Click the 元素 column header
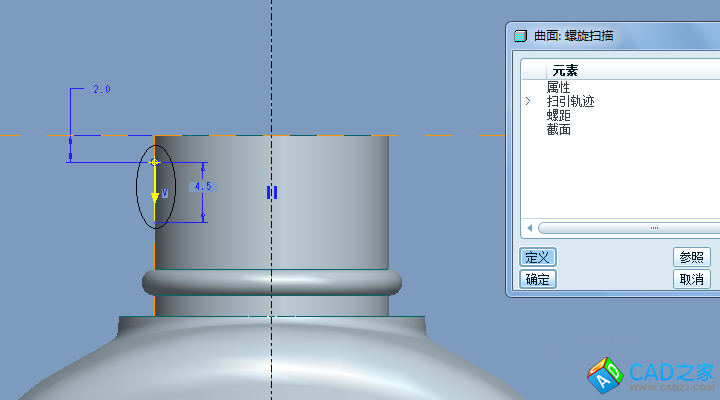The width and height of the screenshot is (720, 400). point(565,71)
